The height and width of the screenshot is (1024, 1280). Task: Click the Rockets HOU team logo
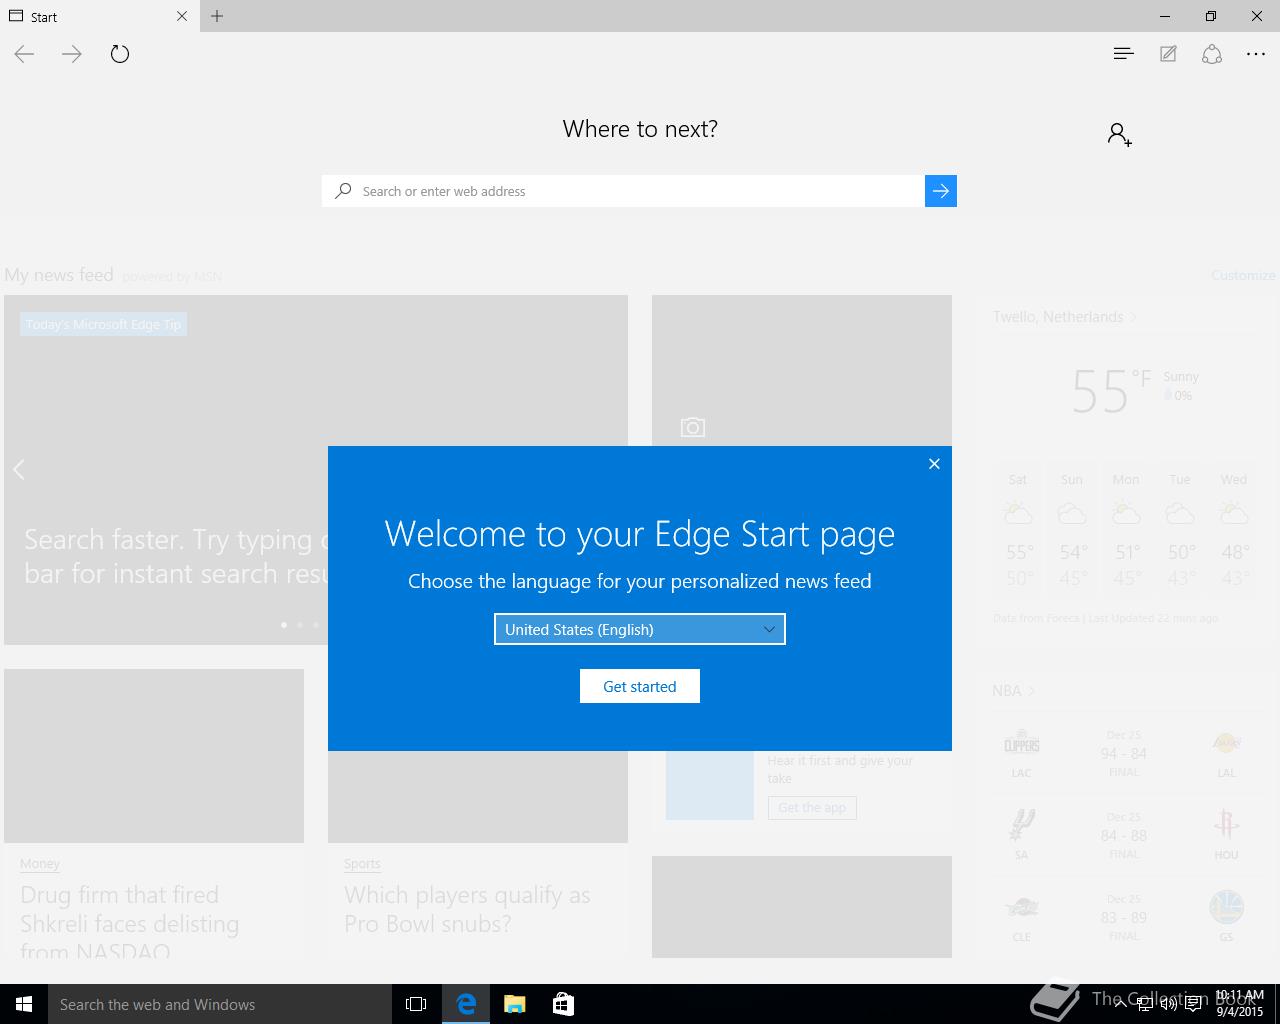[1226, 826]
